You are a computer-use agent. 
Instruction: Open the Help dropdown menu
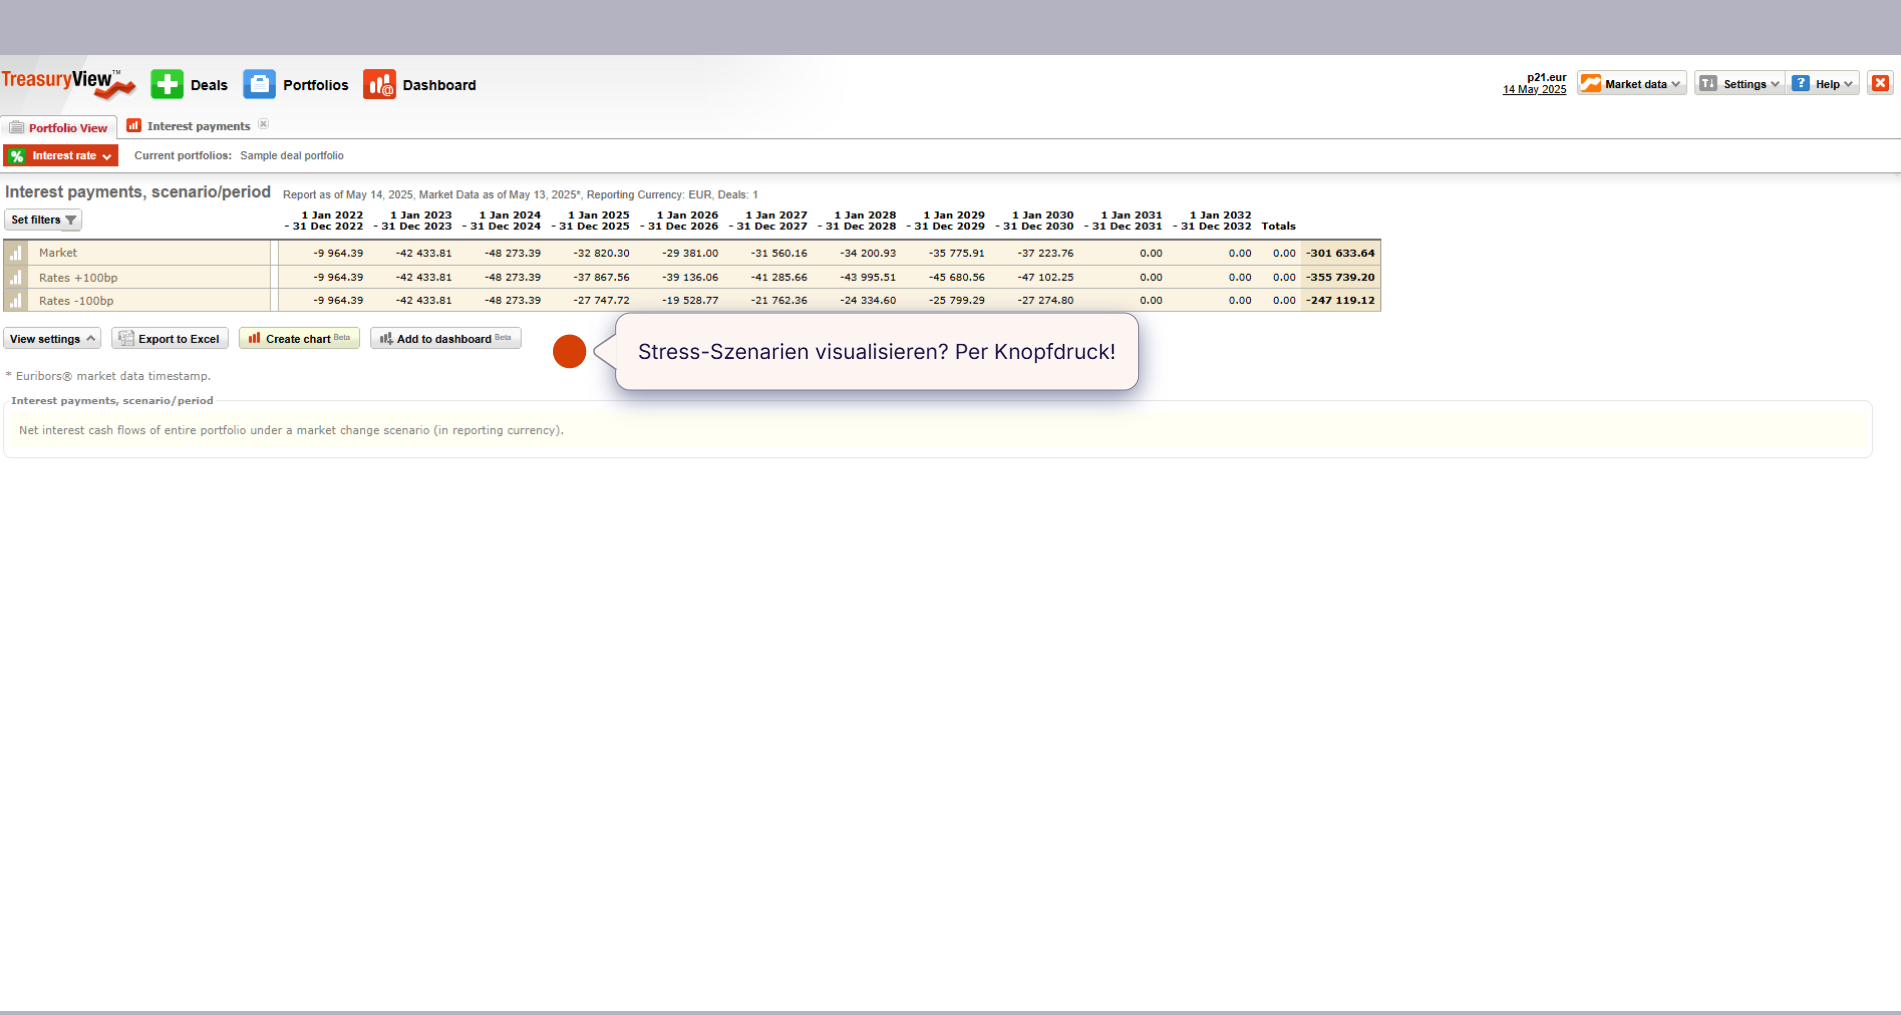1824,84
